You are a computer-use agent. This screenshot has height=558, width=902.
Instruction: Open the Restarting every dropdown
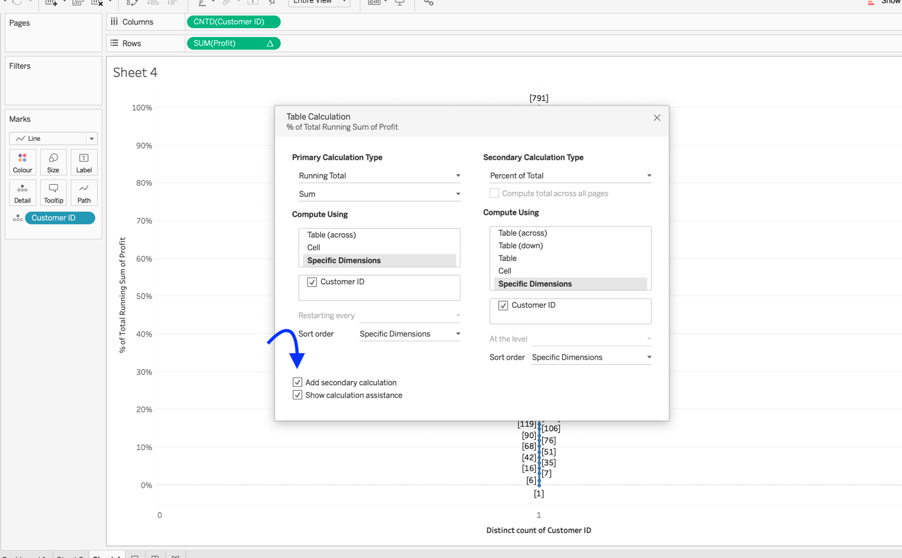410,315
